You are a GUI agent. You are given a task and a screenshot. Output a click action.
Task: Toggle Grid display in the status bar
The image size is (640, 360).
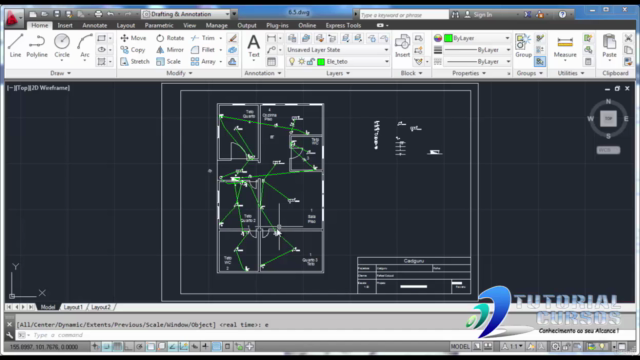(117, 347)
